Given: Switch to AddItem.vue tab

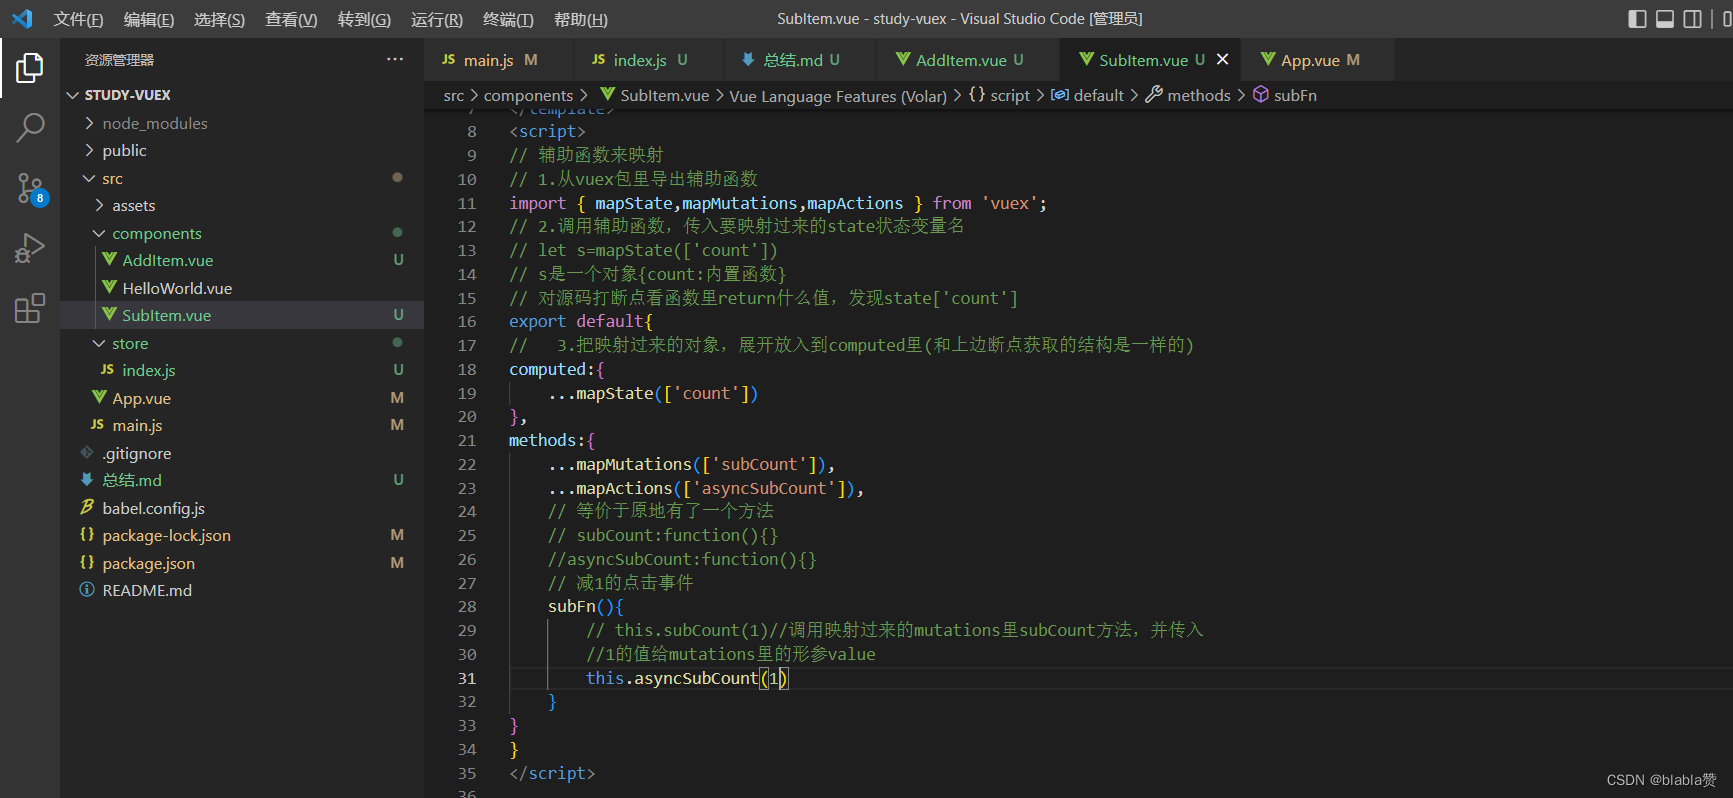Looking at the screenshot, I should tap(968, 60).
